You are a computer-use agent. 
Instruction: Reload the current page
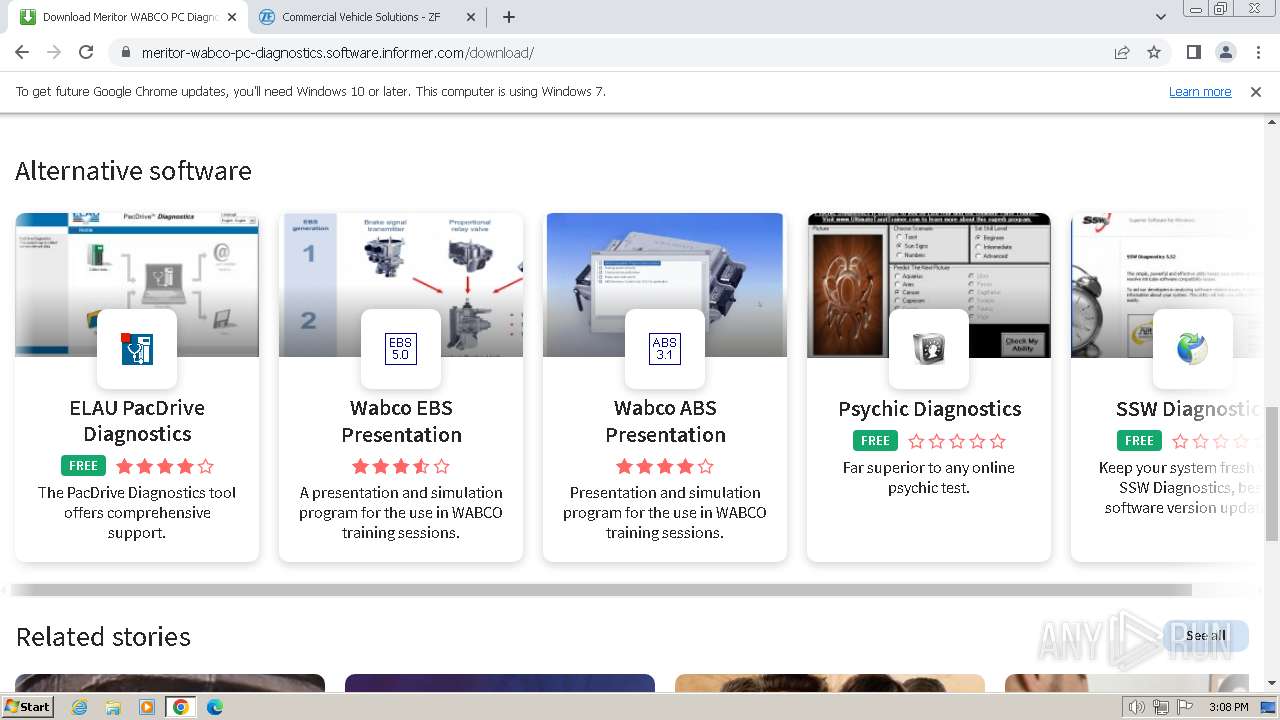tap(86, 52)
